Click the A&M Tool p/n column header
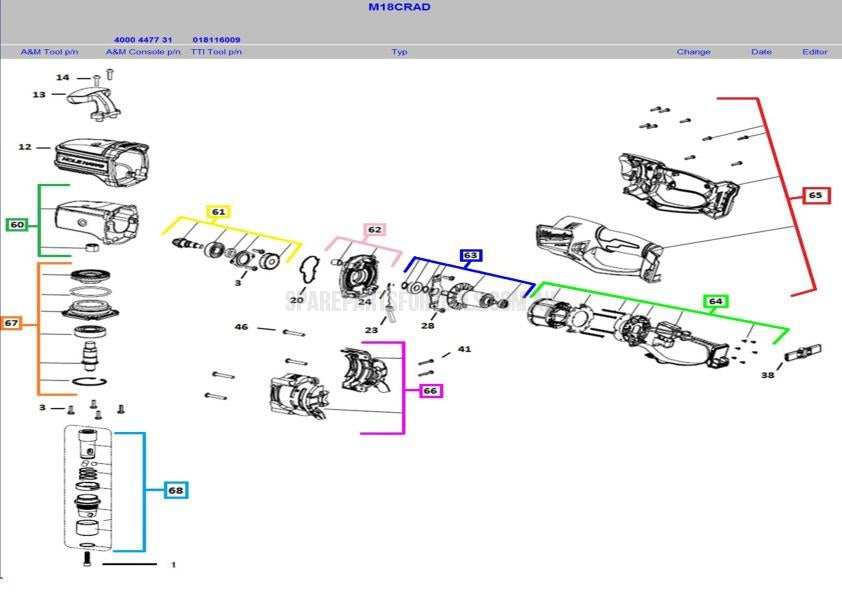The image size is (842, 595). coord(49,52)
